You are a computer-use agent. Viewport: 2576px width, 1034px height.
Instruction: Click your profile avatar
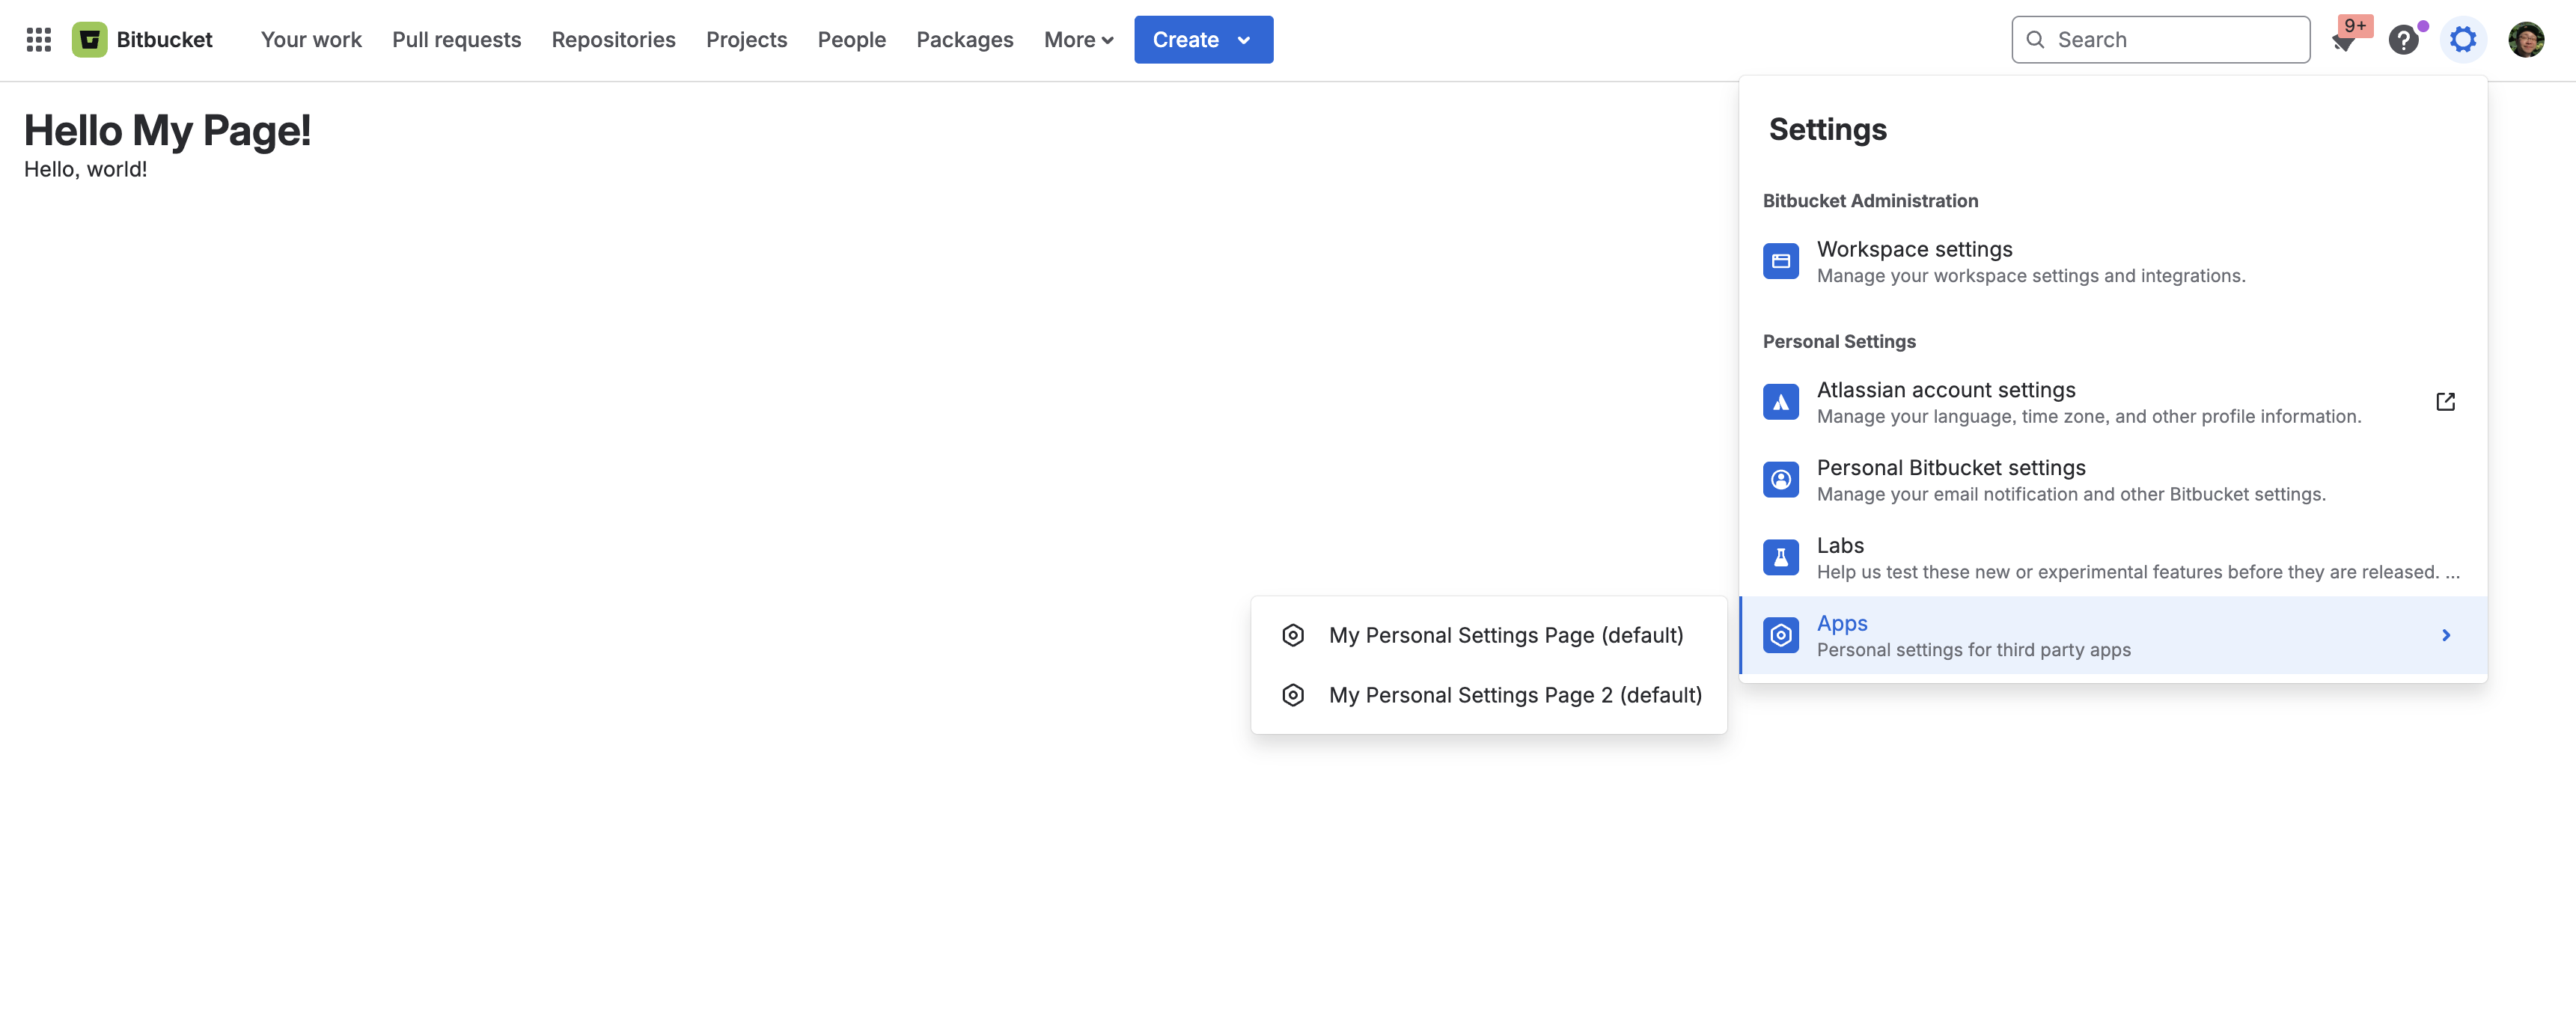pyautogui.click(x=2527, y=39)
